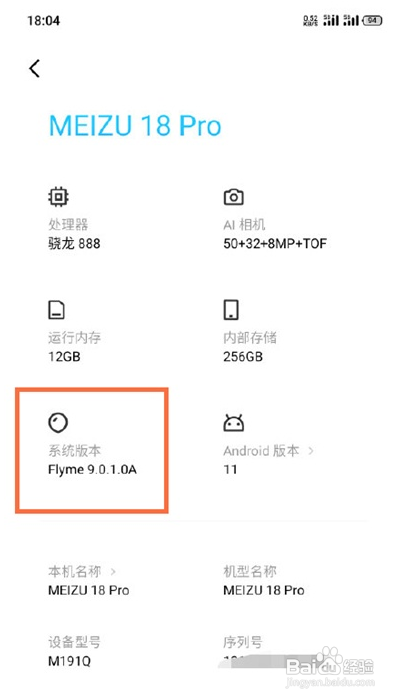Tap the 序列号 serial number label

tap(242, 643)
